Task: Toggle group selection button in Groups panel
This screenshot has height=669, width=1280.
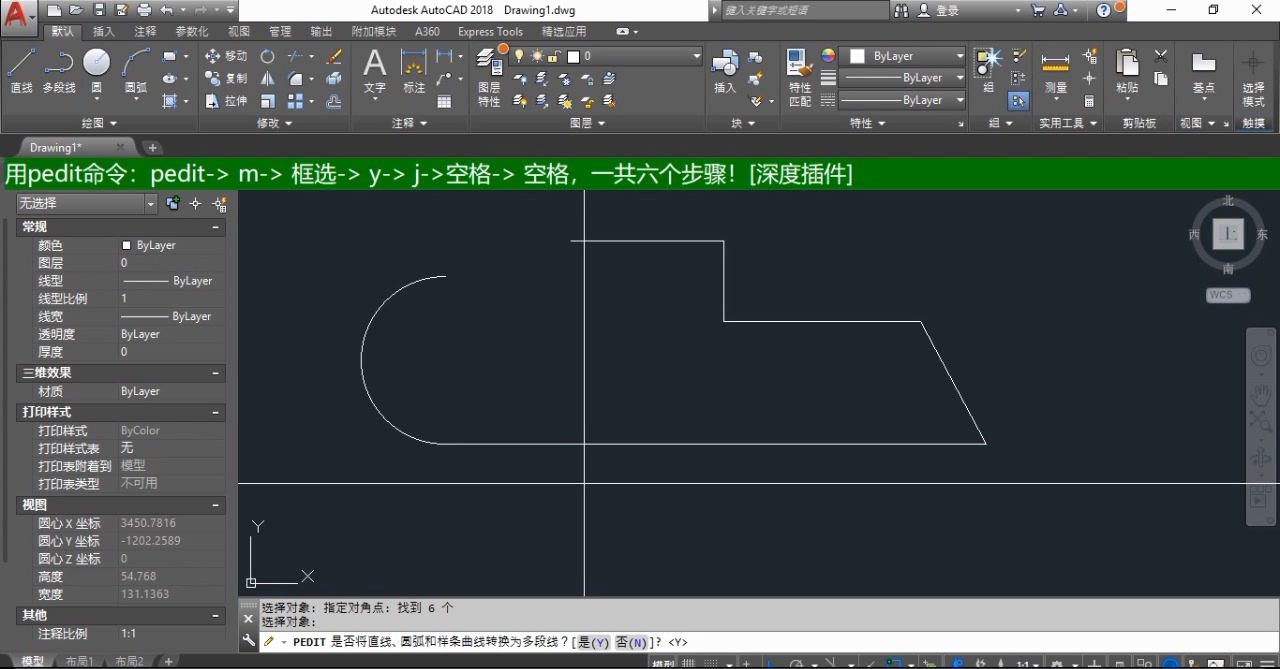Action: (1018, 101)
